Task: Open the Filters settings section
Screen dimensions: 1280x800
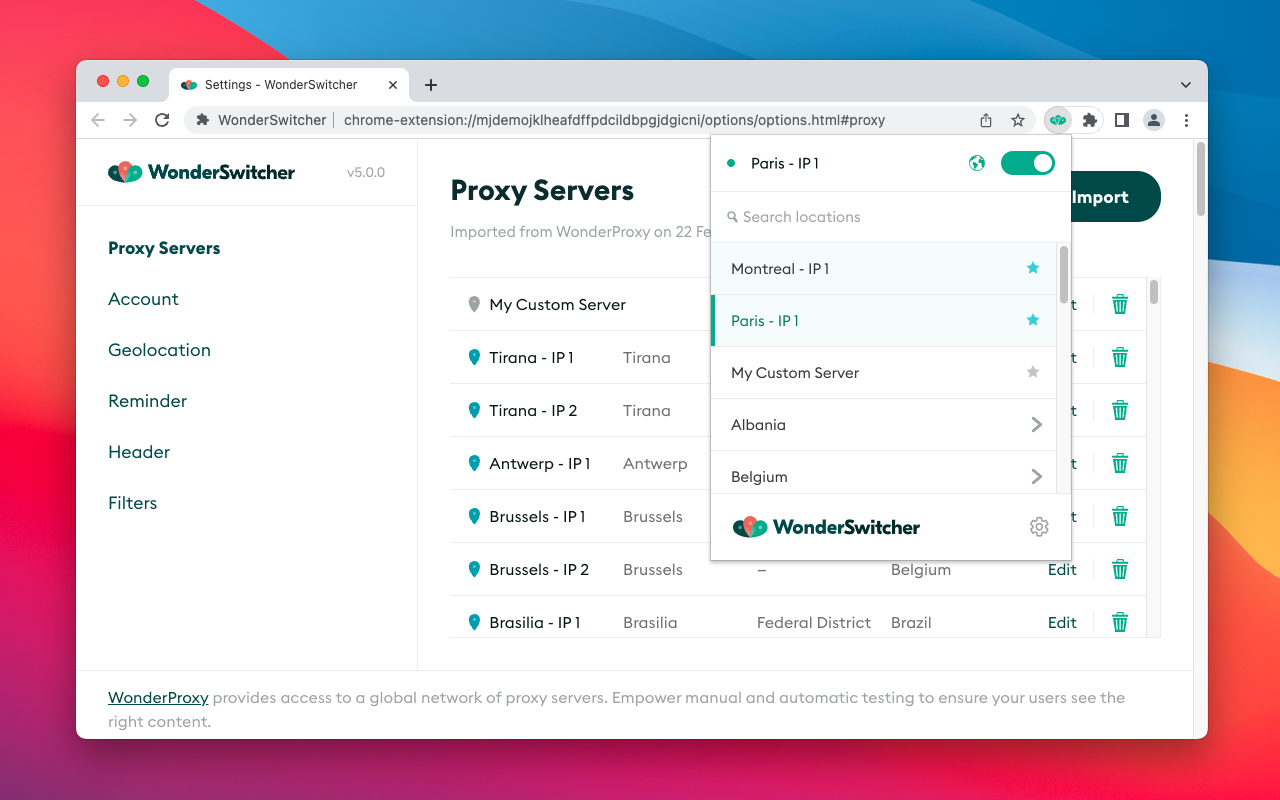Action: tap(132, 503)
